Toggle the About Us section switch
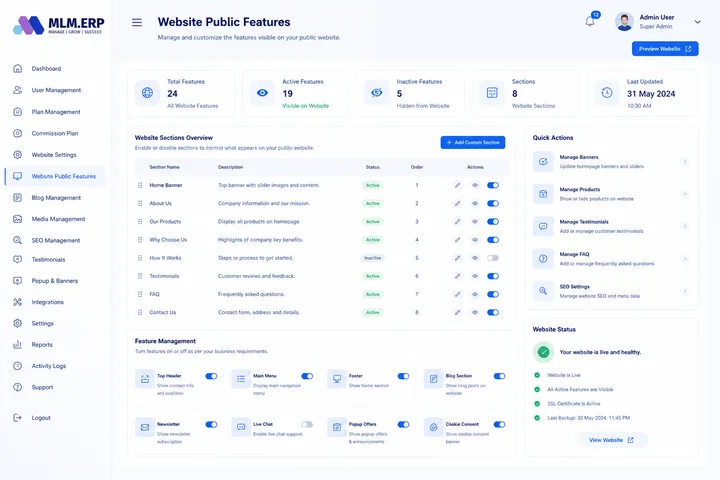This screenshot has width=720, height=480. pos(493,203)
